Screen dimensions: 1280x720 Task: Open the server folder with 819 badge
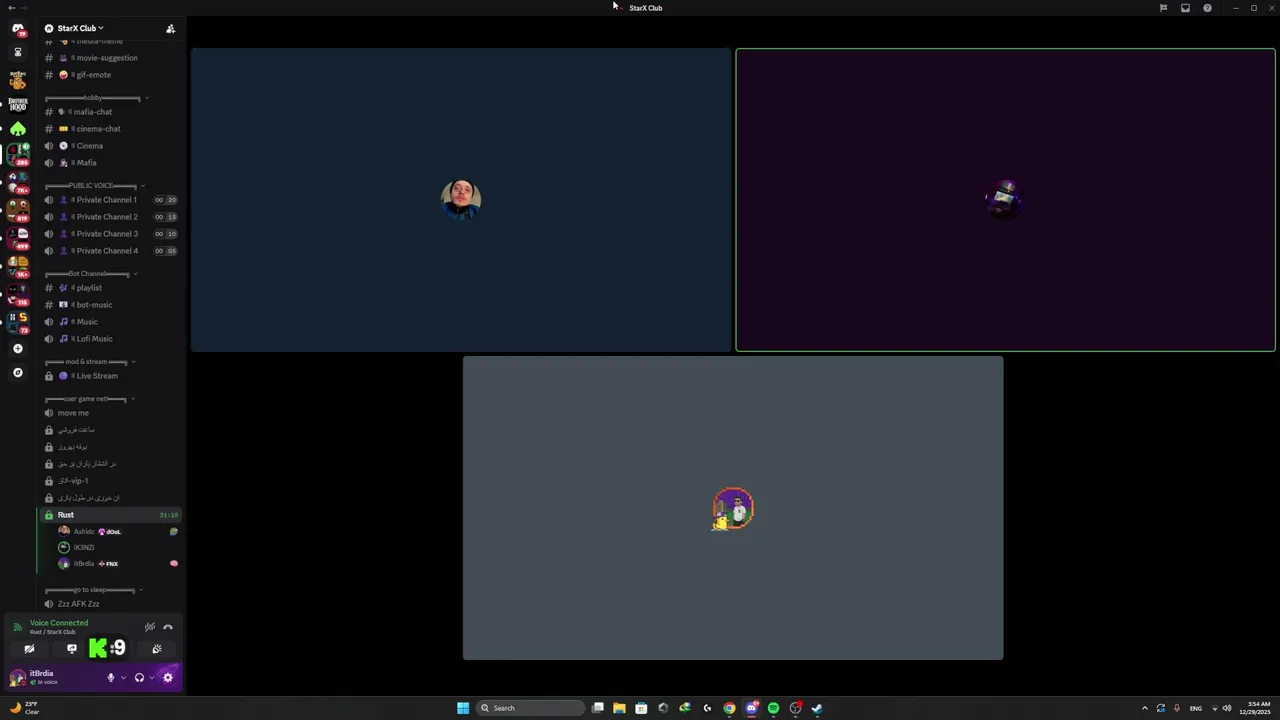pos(18,210)
